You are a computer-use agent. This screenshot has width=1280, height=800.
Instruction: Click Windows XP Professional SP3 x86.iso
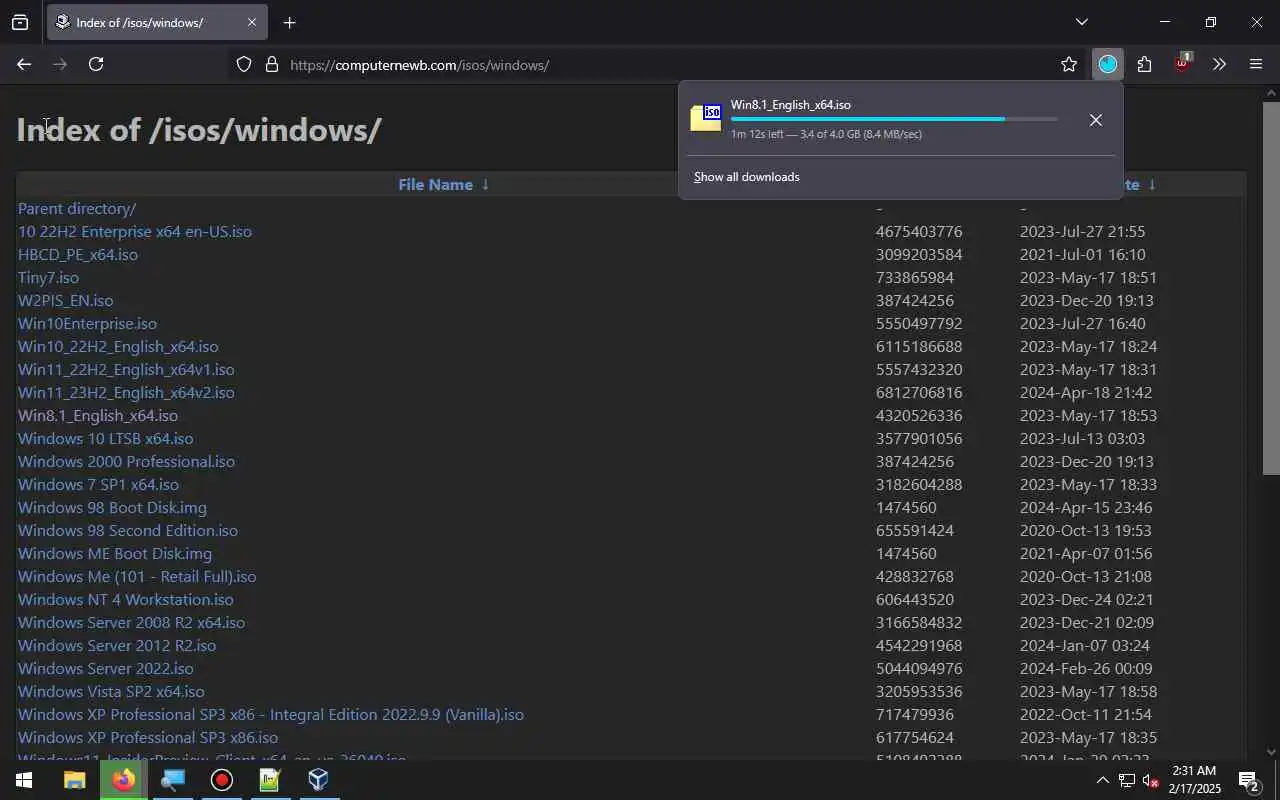[x=148, y=737]
